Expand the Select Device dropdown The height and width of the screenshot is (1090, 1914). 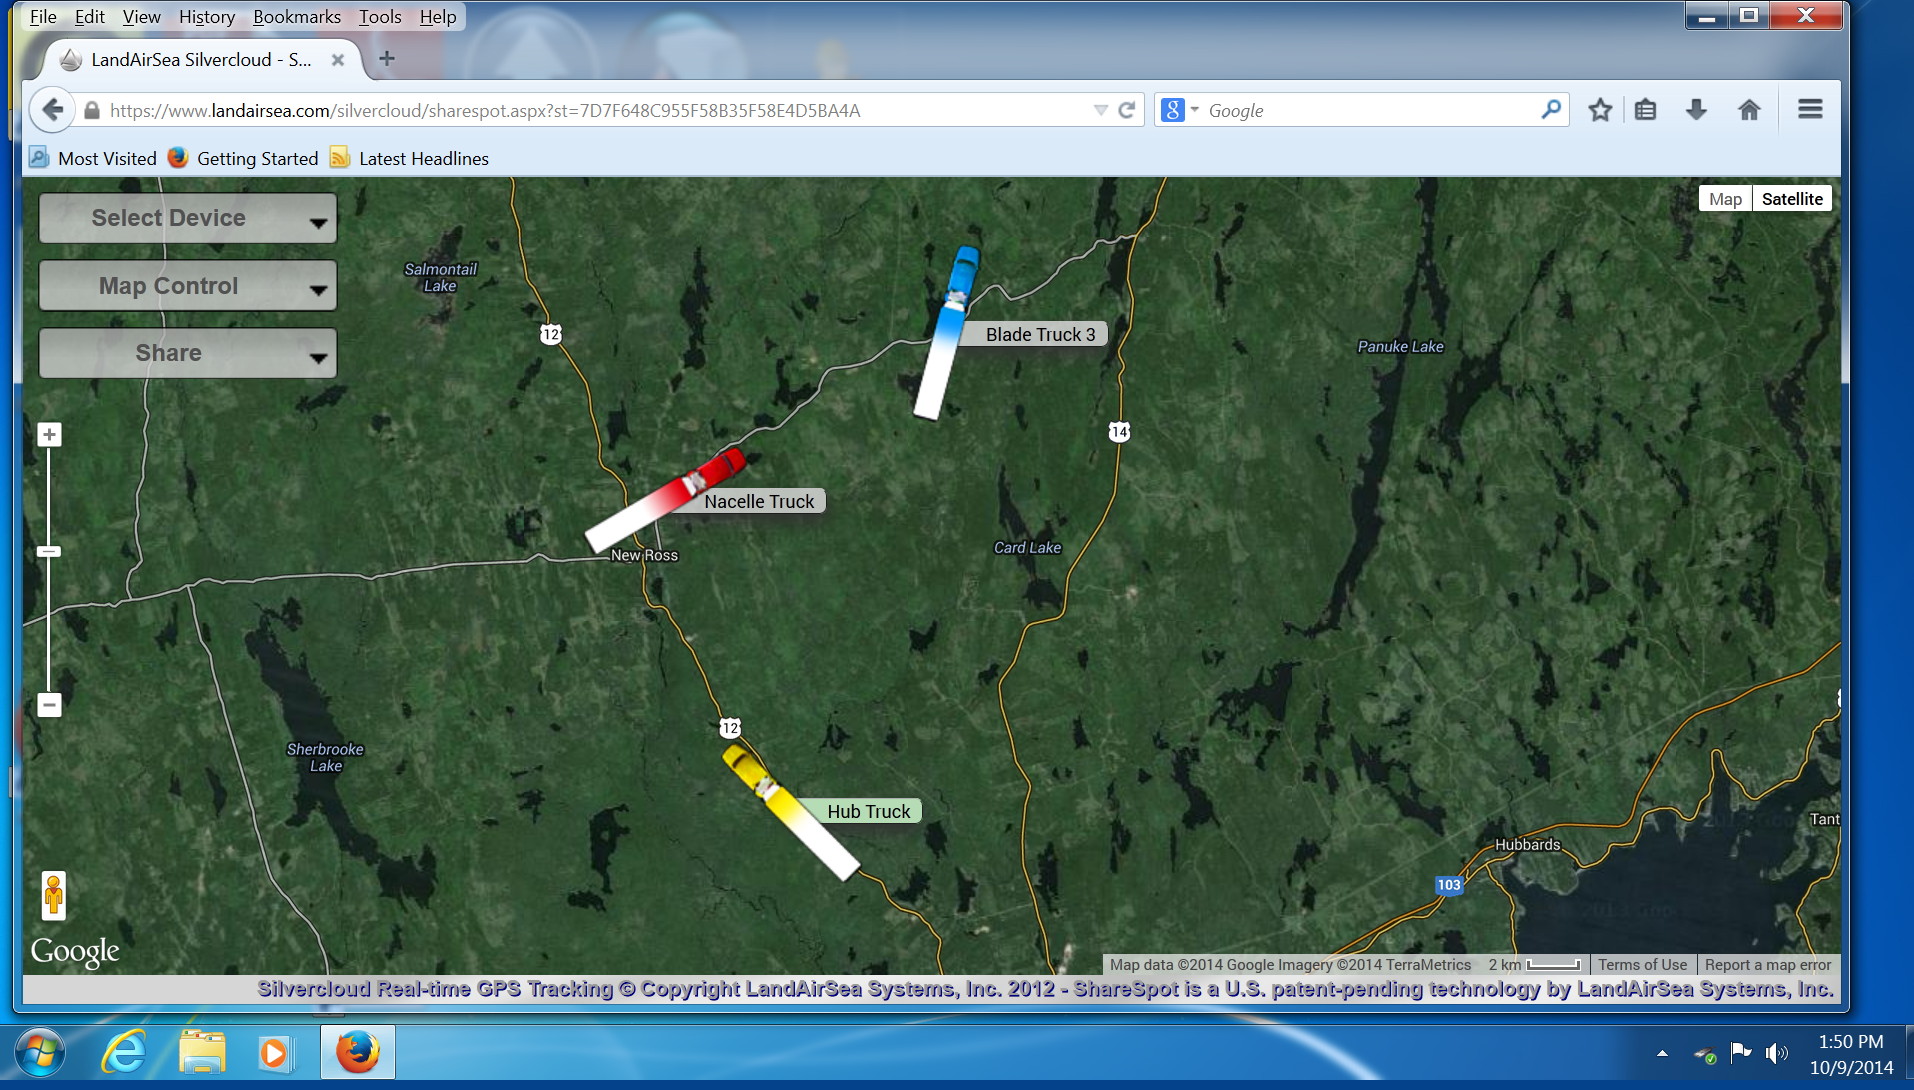click(188, 218)
